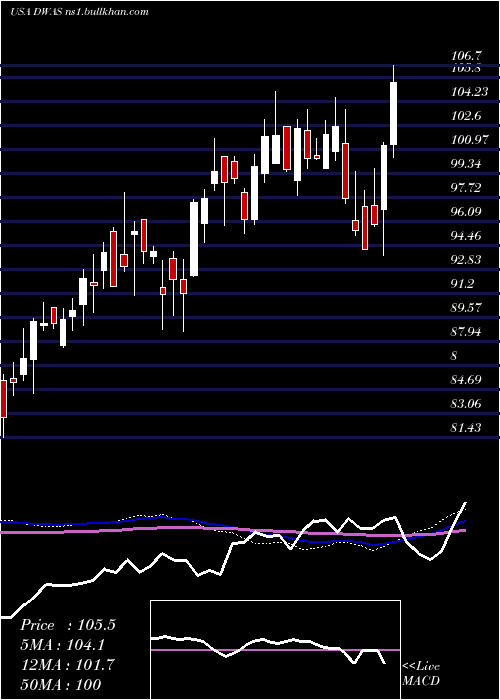Select the 100.97 price axis label

point(470,140)
